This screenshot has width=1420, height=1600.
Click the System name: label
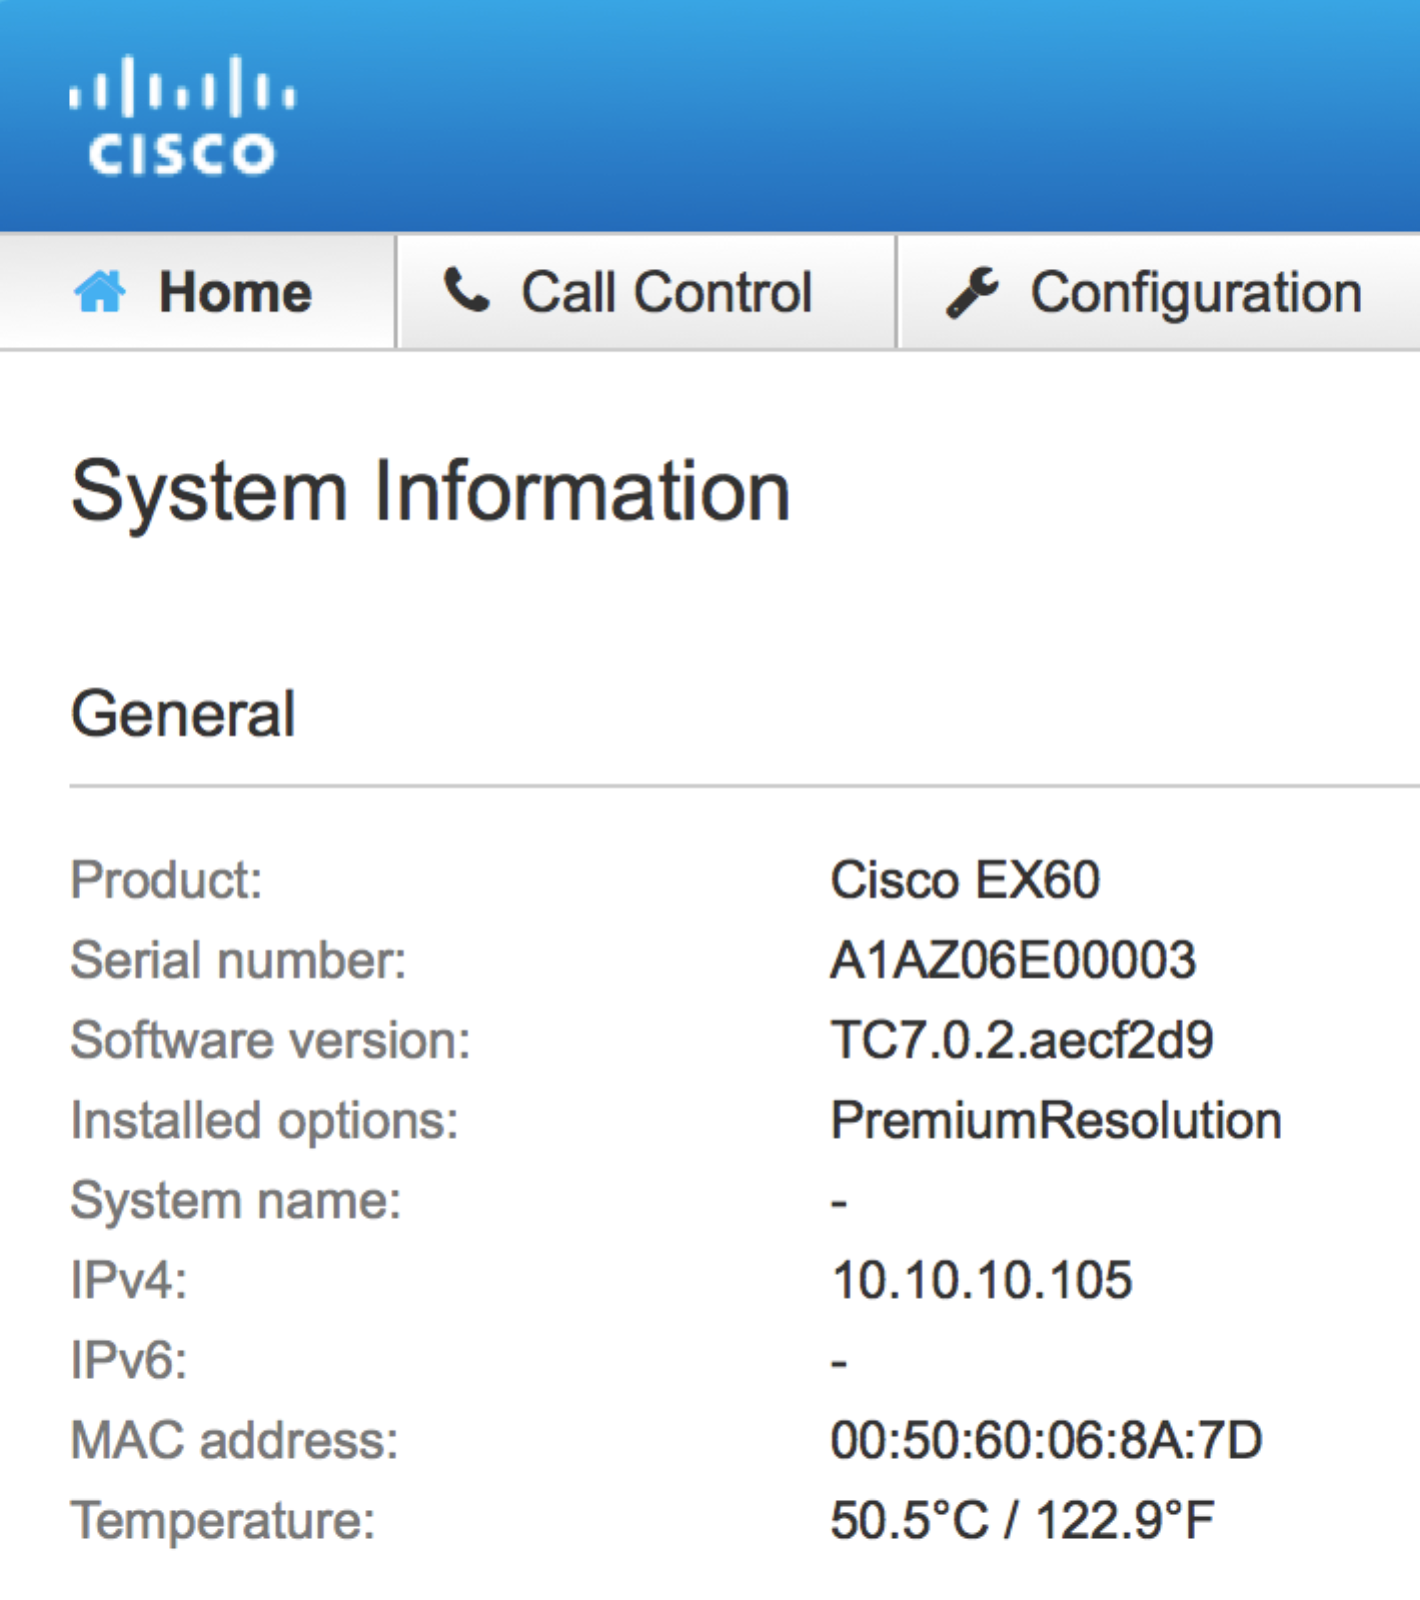tap(236, 1202)
